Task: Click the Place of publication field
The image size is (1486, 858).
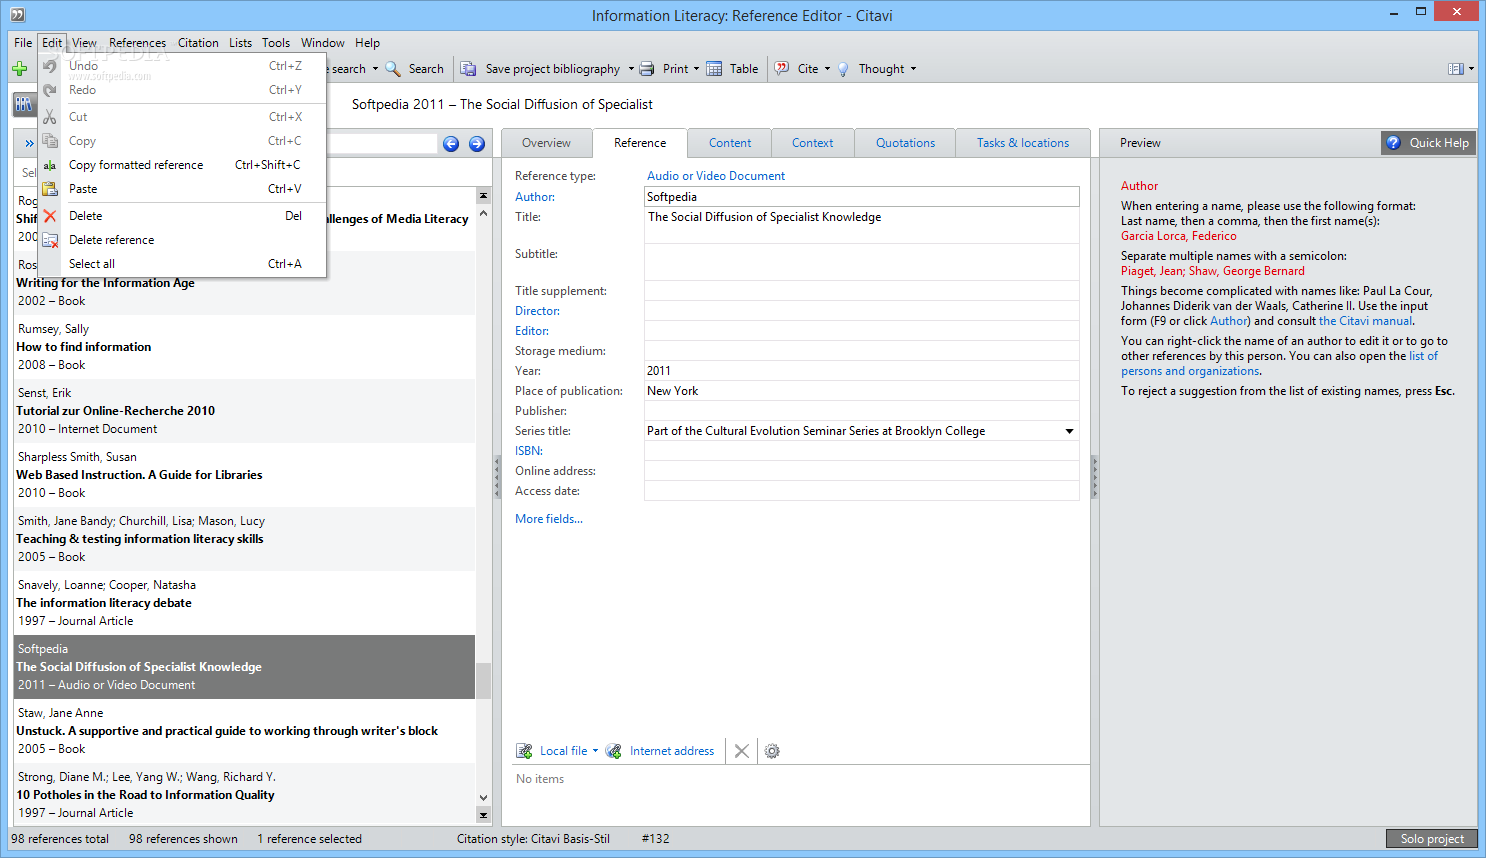Action: click(x=862, y=391)
